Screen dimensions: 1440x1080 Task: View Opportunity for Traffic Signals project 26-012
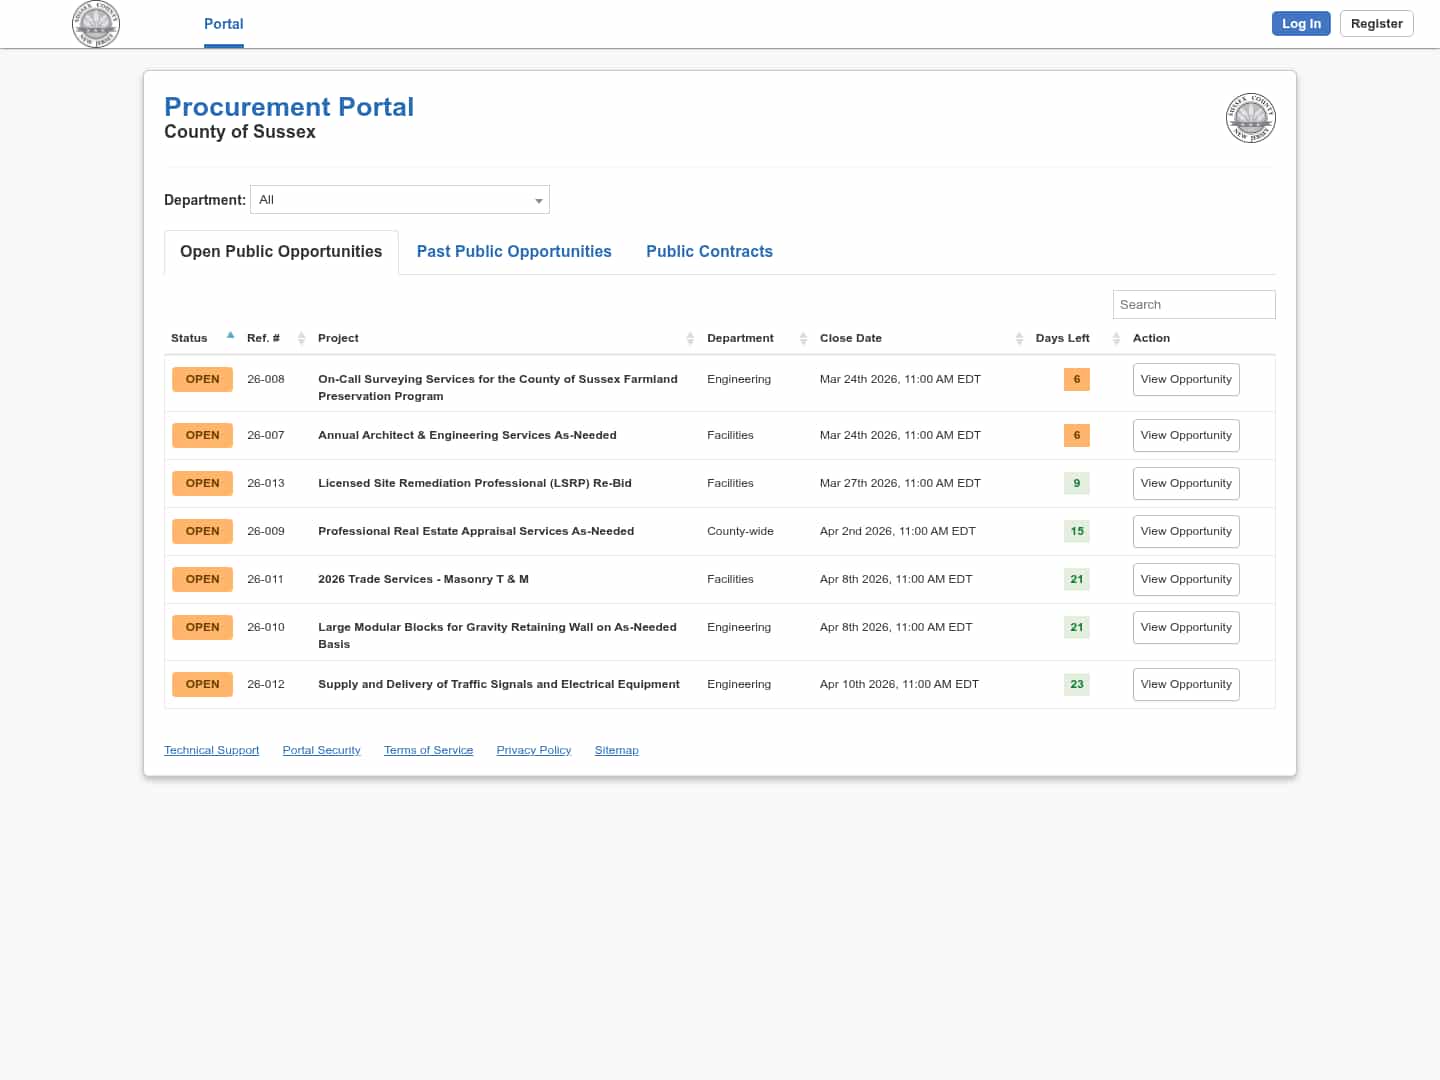click(x=1186, y=685)
